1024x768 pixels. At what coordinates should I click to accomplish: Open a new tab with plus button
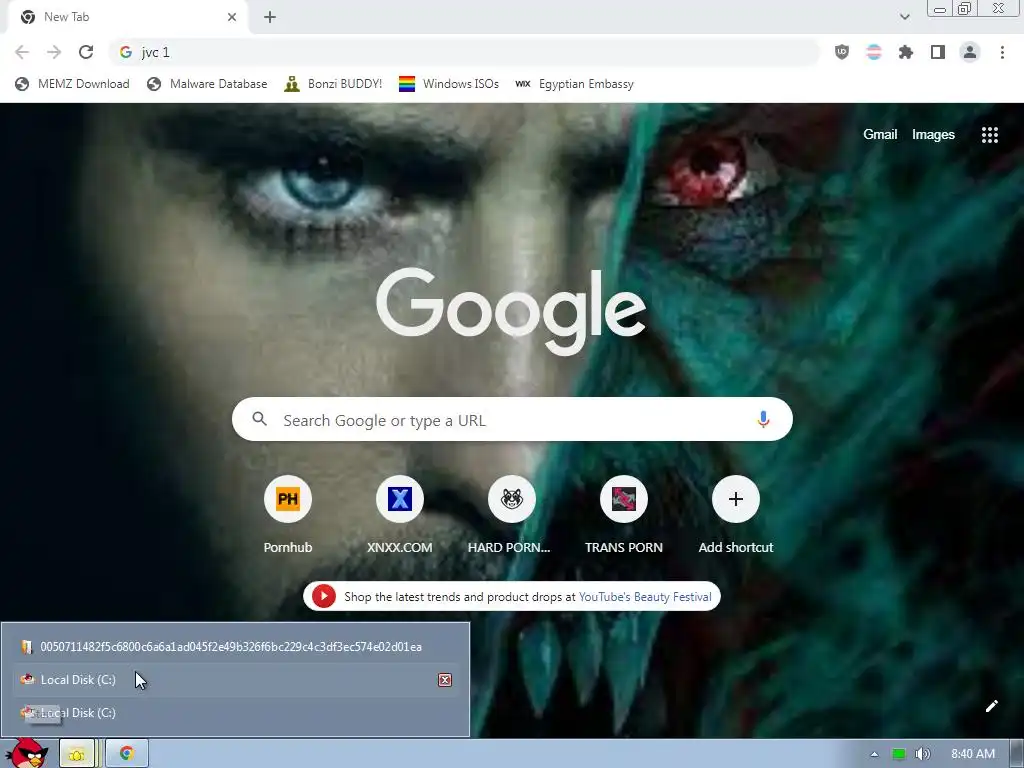coord(270,17)
